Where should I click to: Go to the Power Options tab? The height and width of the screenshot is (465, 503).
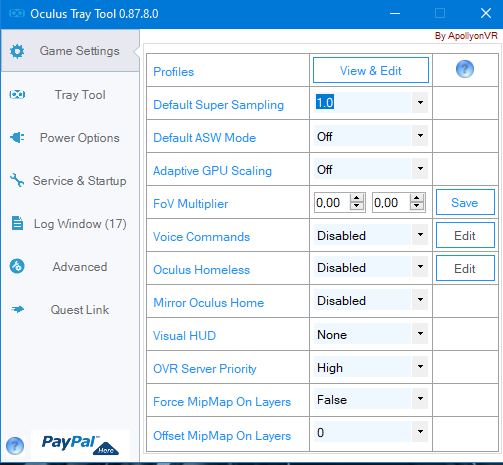pos(70,138)
